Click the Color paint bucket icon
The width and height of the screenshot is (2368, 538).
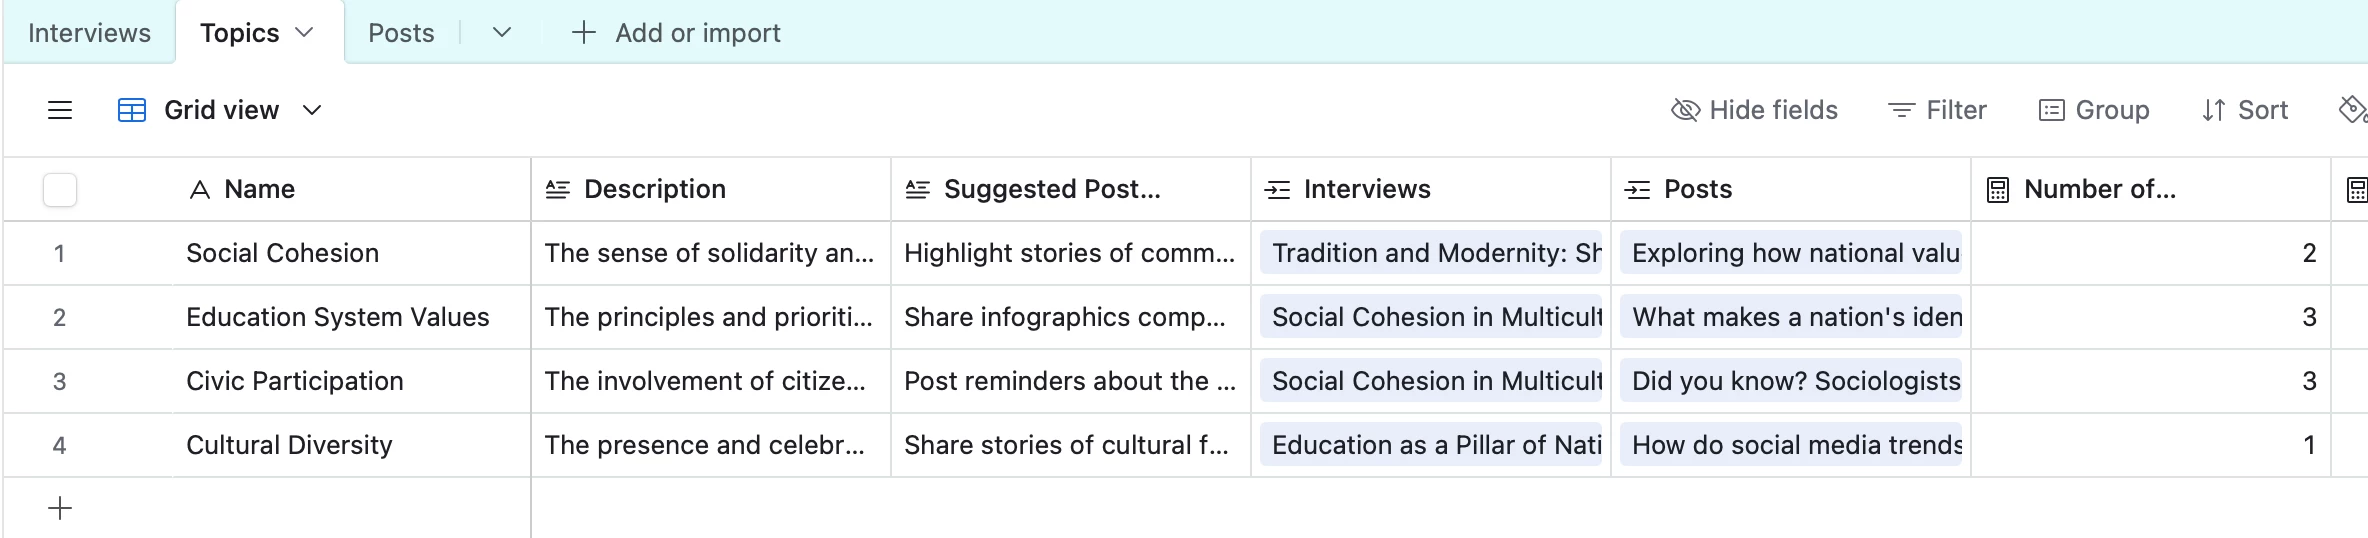[x=2352, y=109]
